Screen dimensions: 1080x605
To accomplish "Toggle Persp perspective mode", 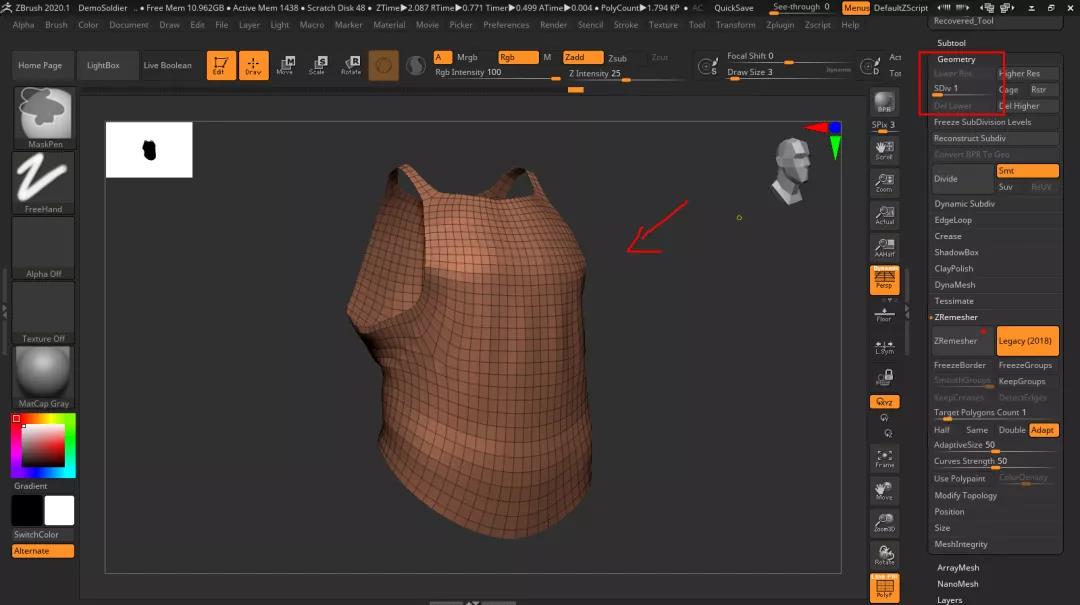I will click(884, 280).
